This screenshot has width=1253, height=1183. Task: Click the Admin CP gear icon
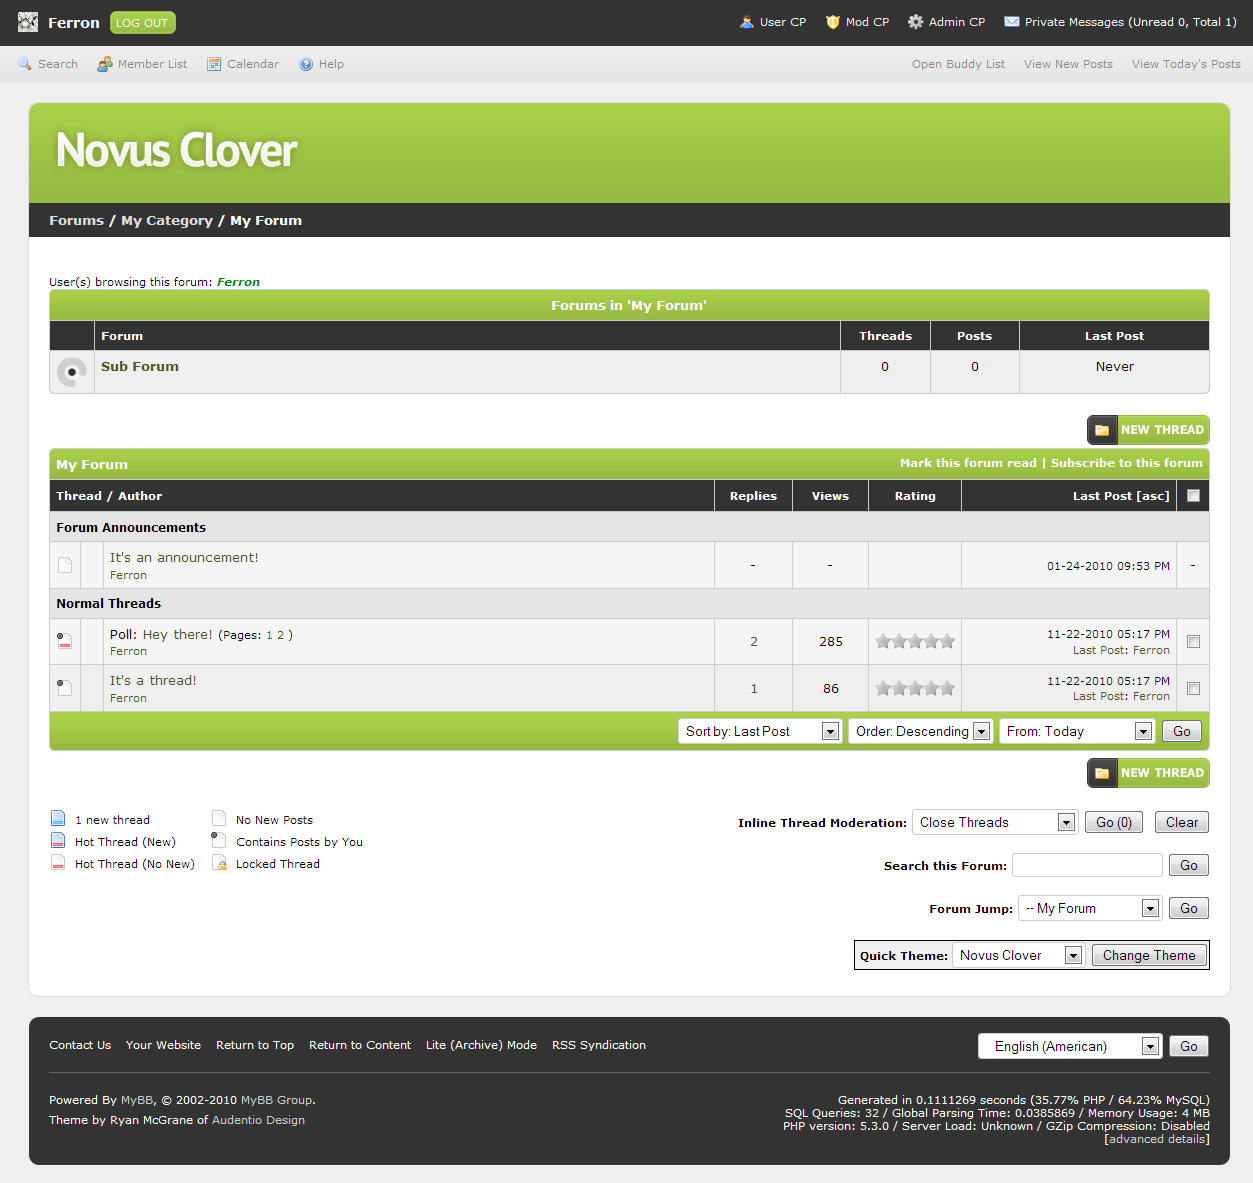coord(915,22)
